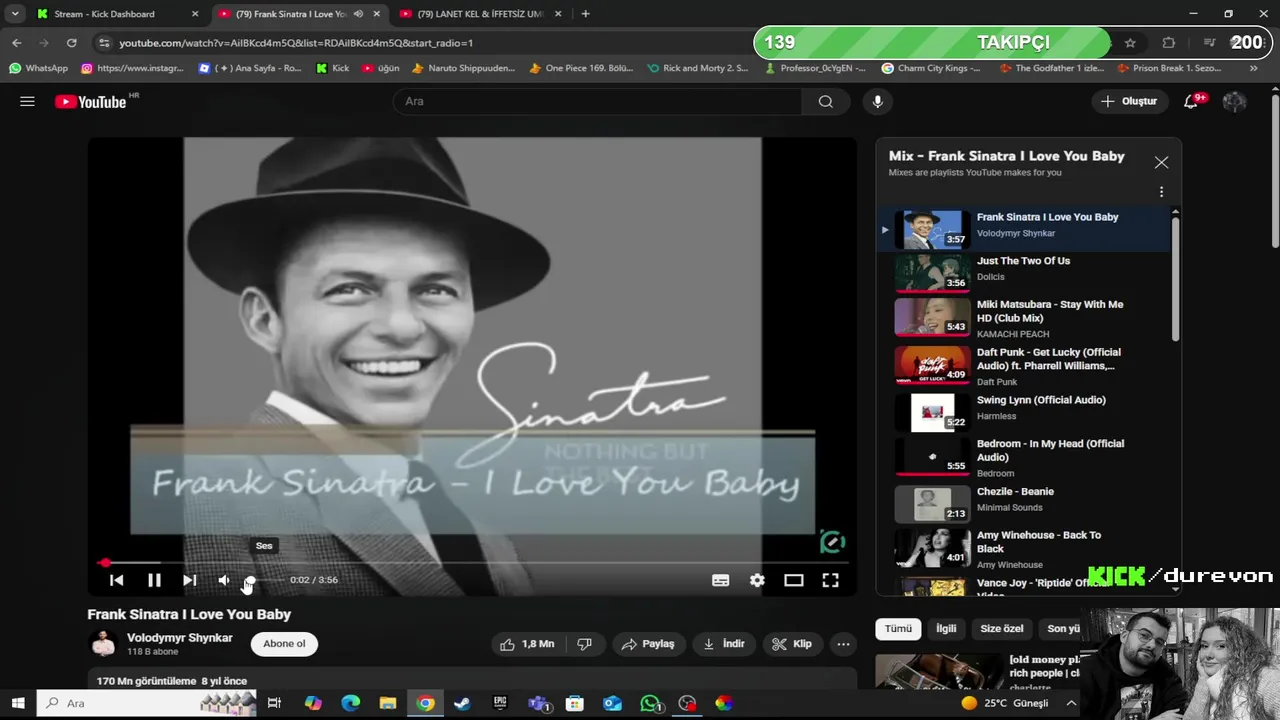Screen dimensions: 1280x720
Task: Bookmark this page with the star
Action: 1130,43
